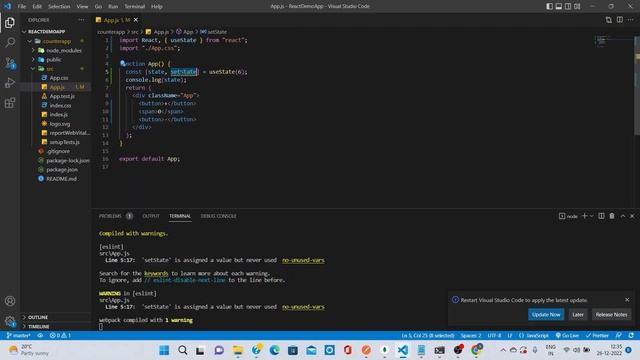
Task: Open index.js file
Action: pos(58,114)
